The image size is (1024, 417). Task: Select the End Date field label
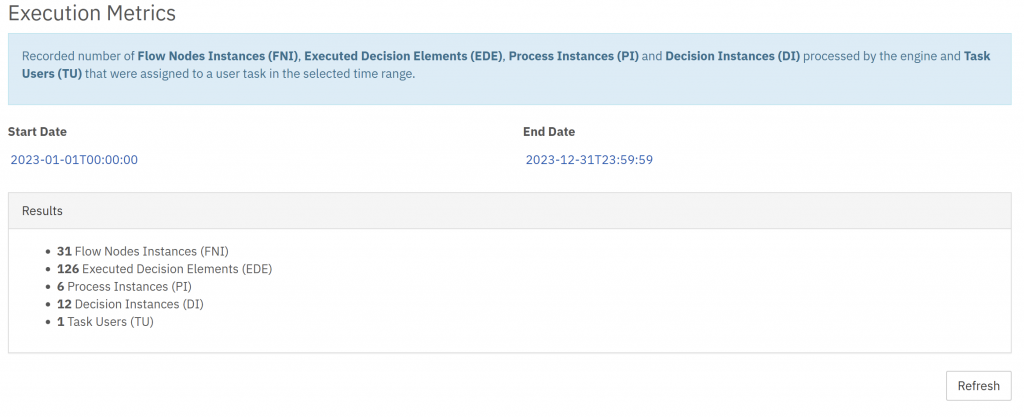coord(549,132)
